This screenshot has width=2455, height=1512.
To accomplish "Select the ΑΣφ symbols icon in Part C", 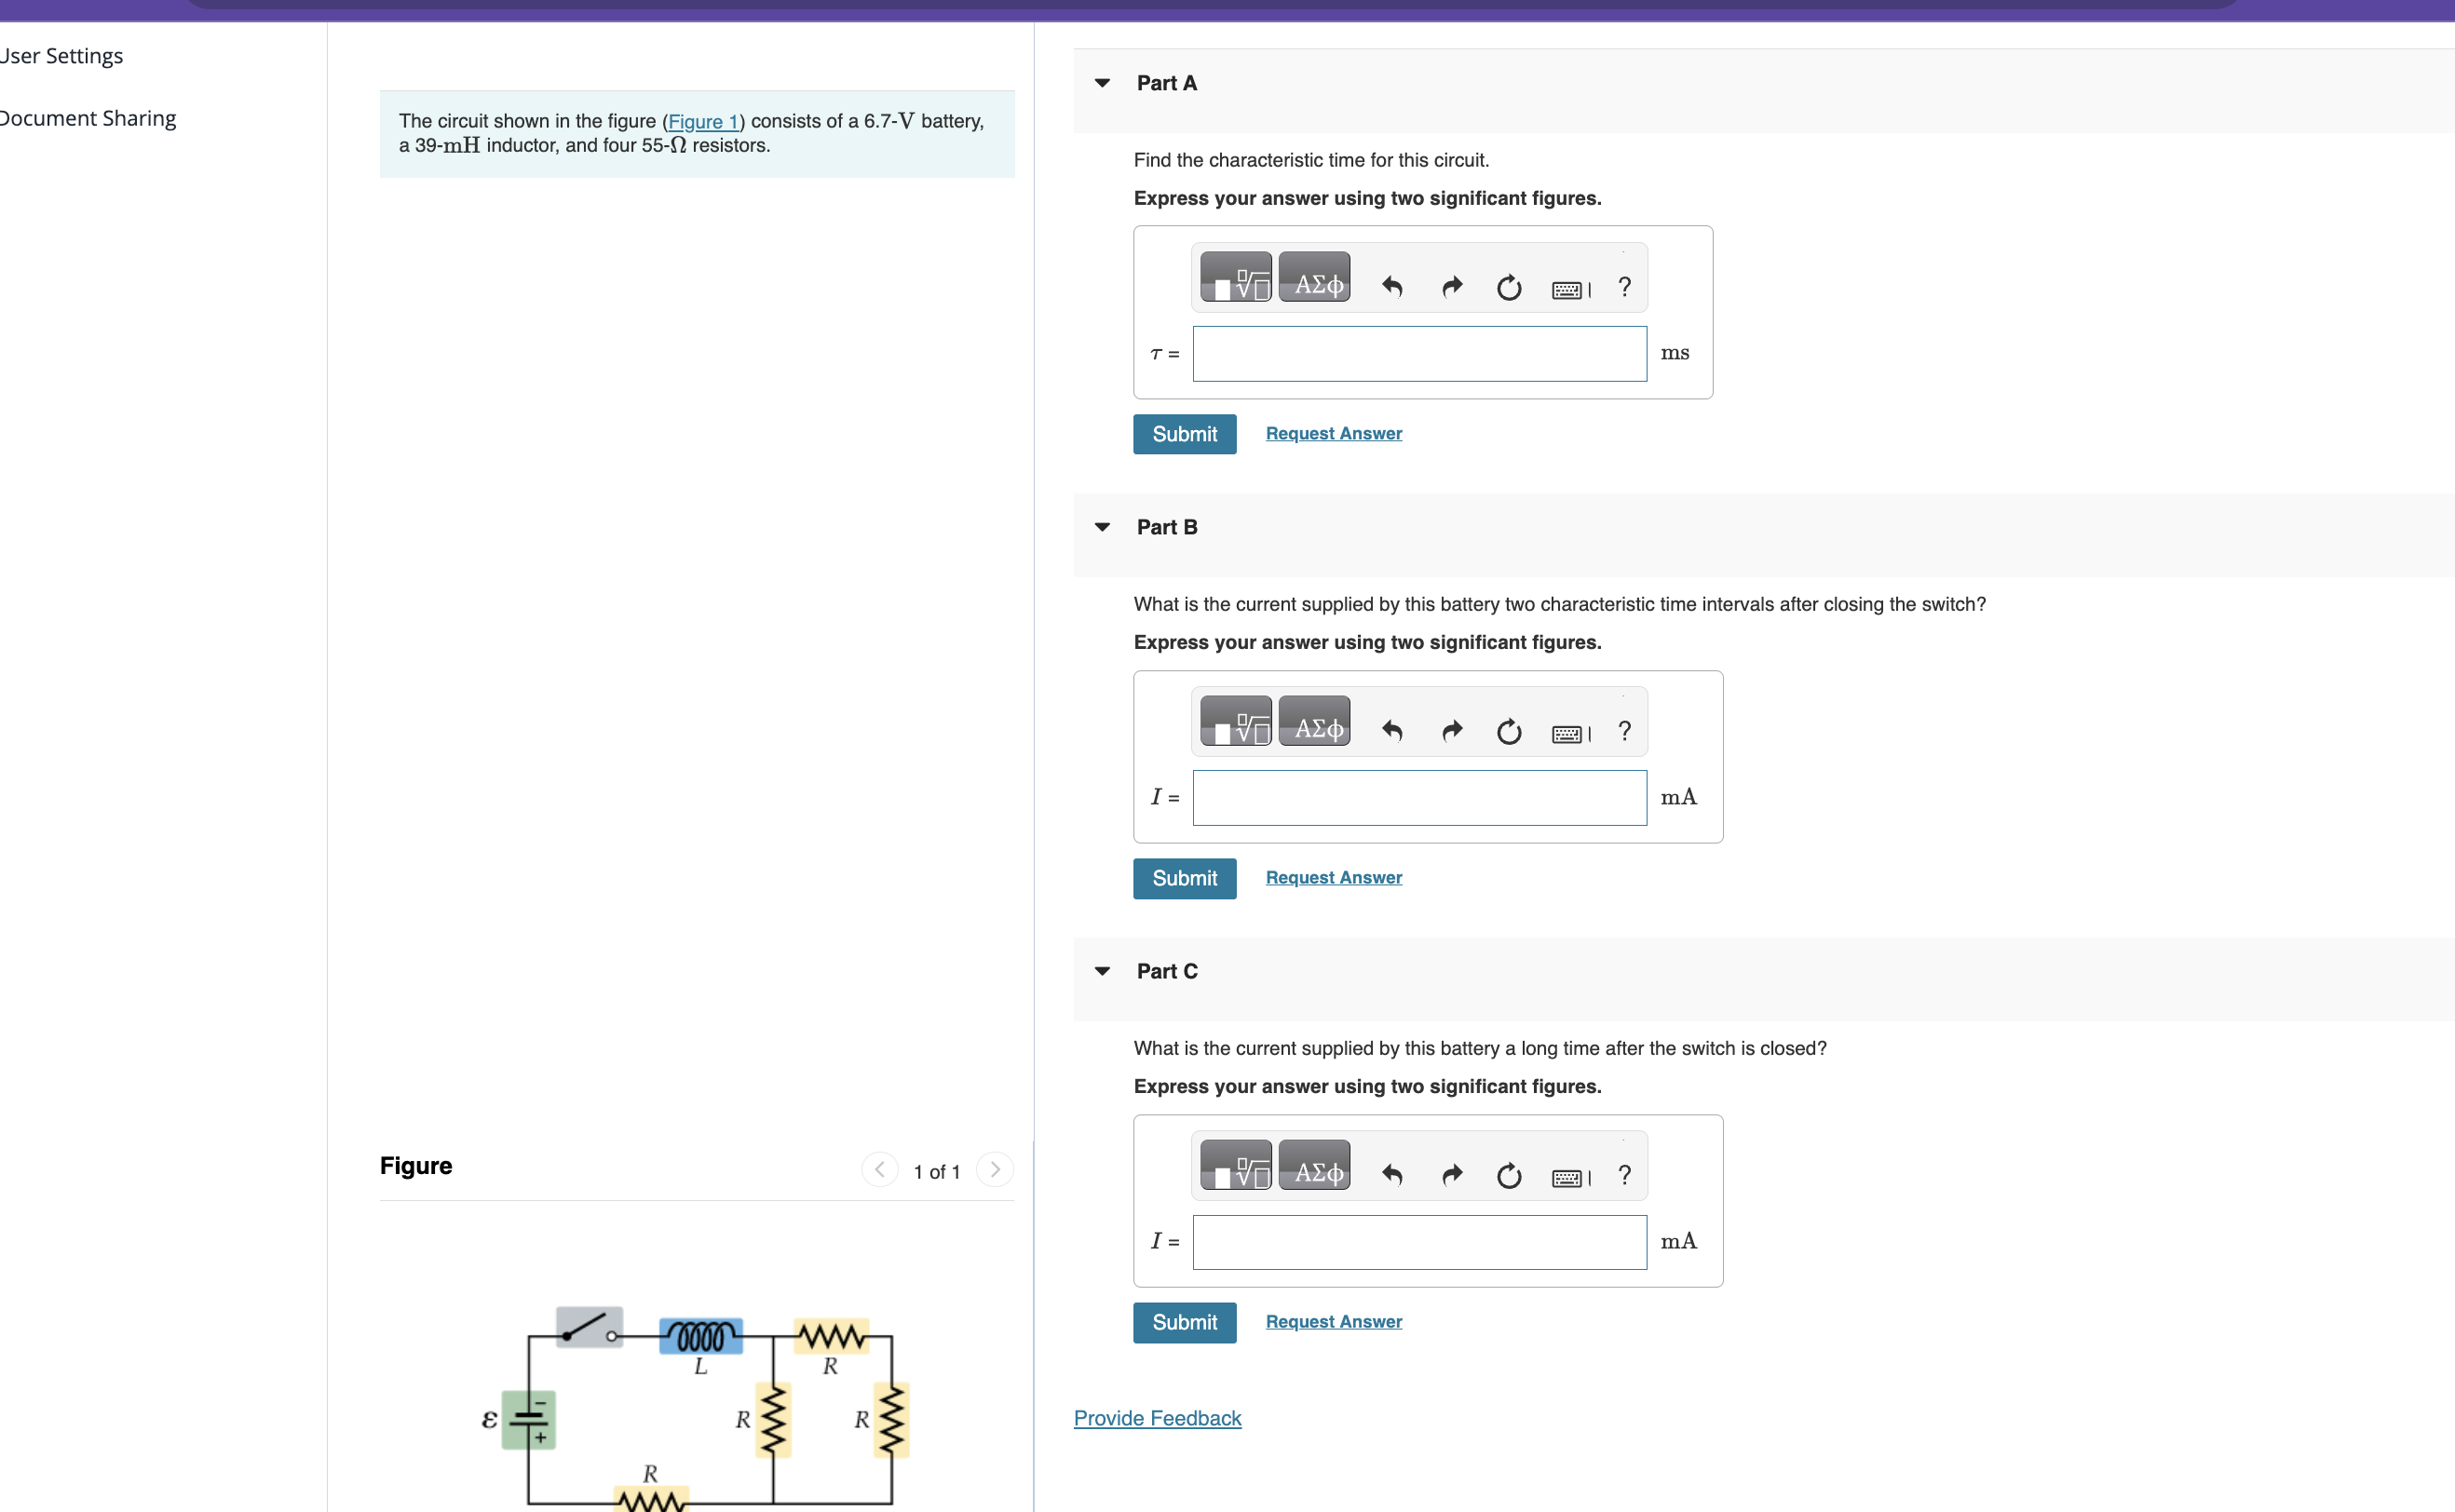I will click(x=1314, y=1166).
